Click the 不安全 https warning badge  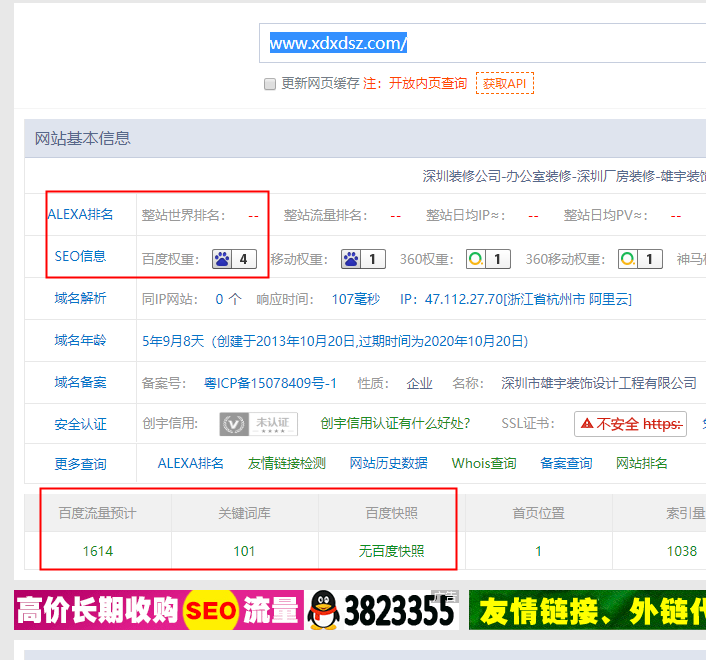click(630, 424)
